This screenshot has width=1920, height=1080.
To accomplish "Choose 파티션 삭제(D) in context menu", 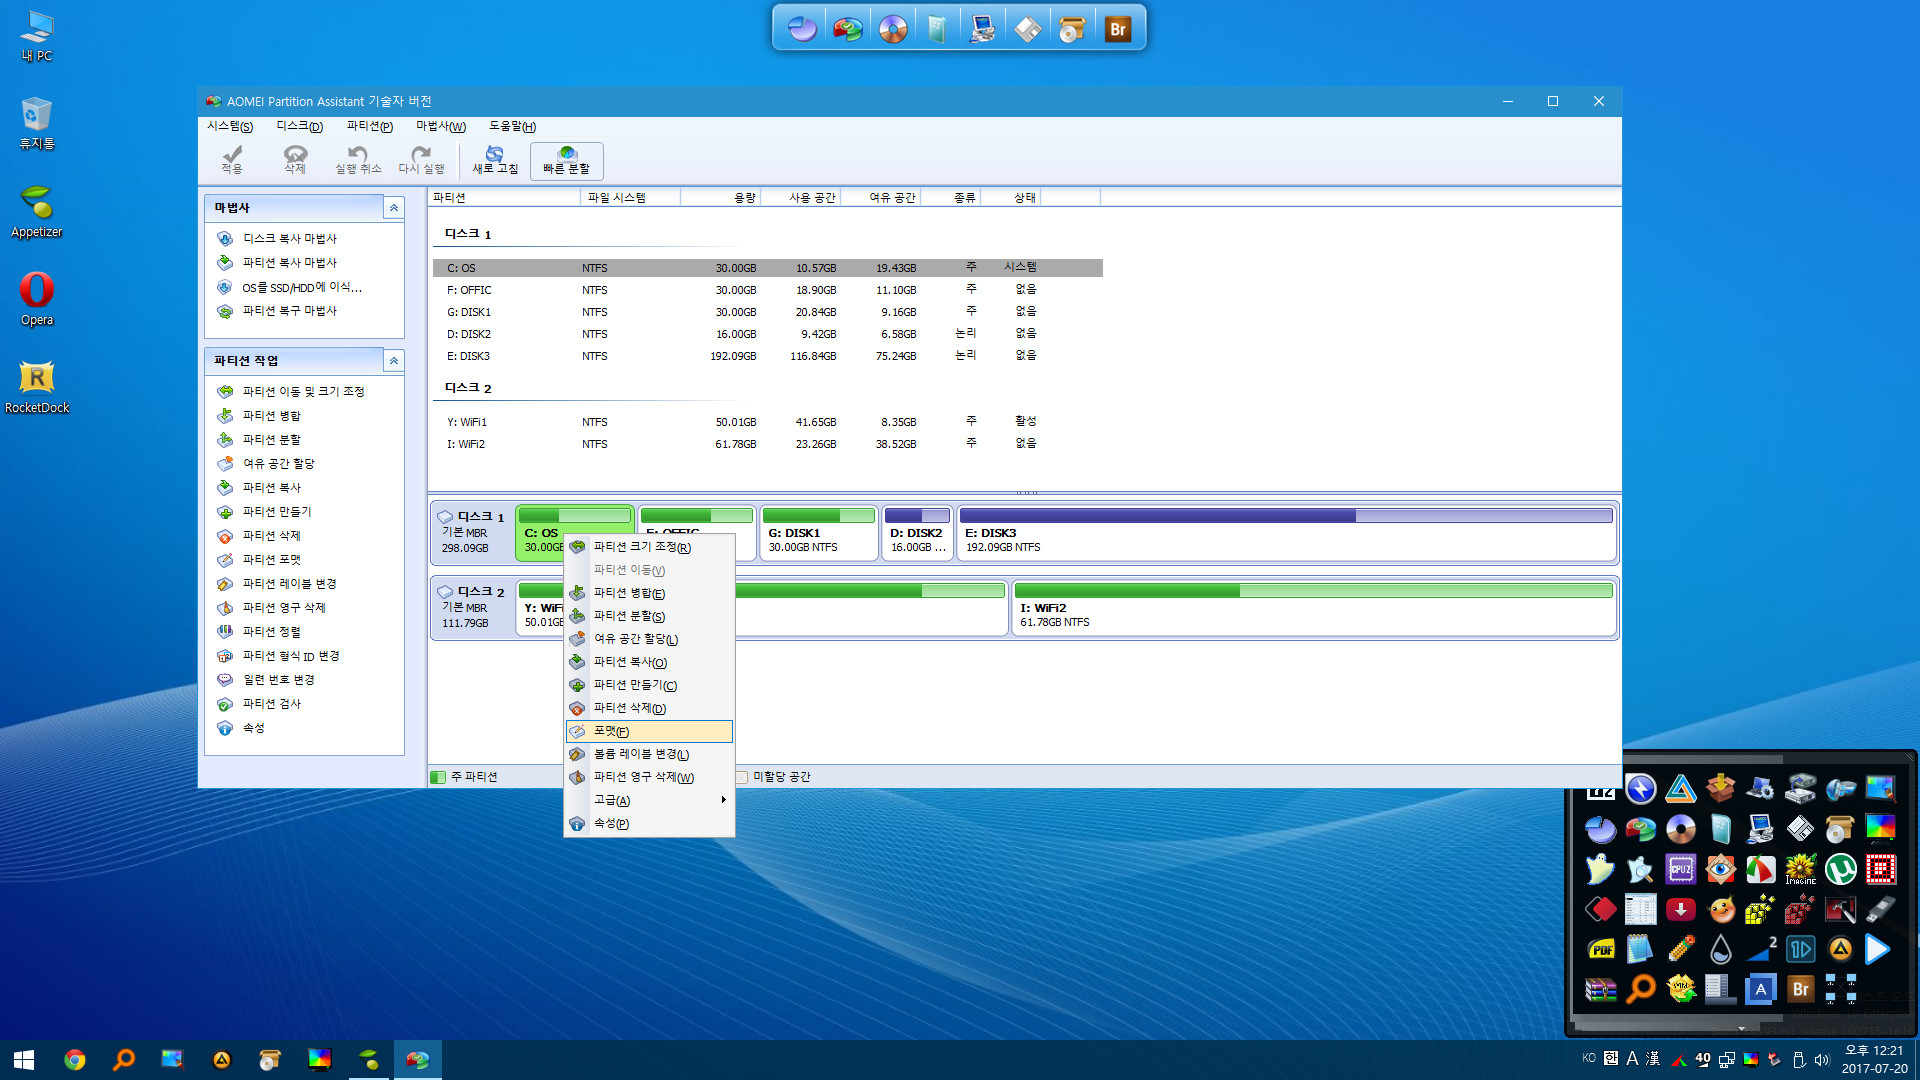I will (x=649, y=708).
